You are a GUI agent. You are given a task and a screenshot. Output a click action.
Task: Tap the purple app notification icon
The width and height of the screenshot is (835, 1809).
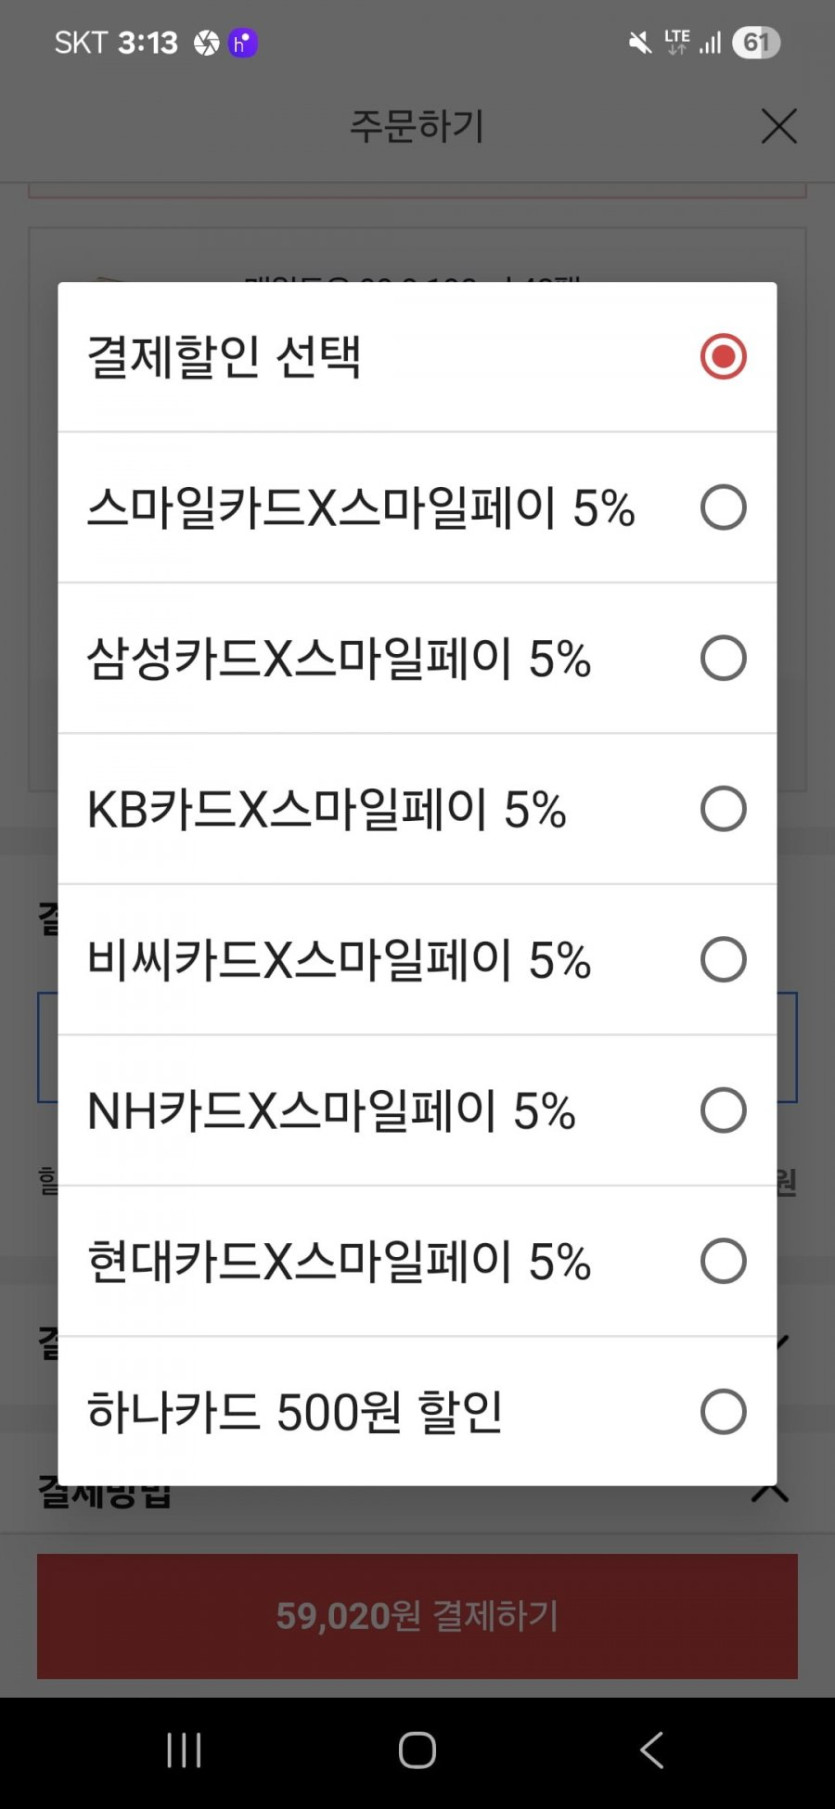tap(243, 42)
